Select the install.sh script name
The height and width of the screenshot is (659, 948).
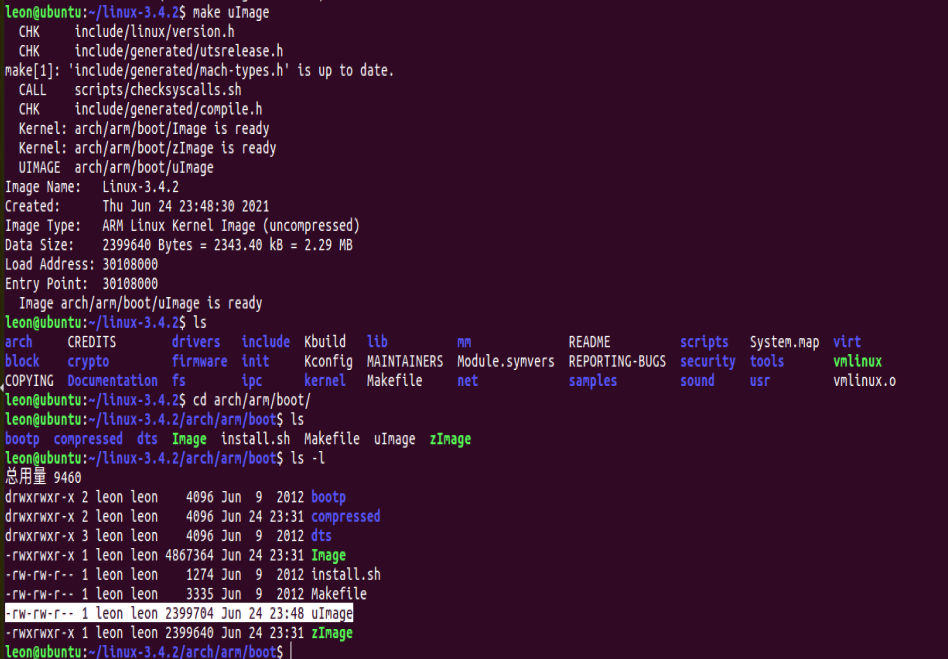(x=257, y=438)
